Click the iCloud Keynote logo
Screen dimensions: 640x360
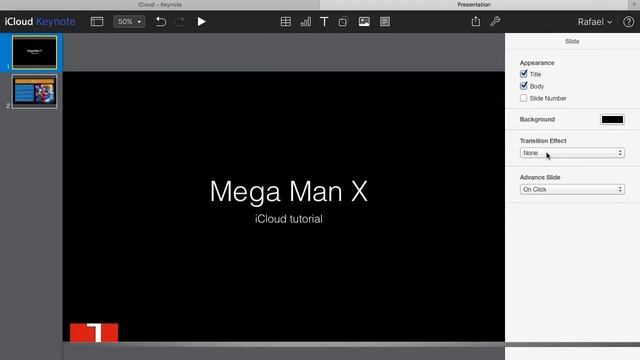tap(40, 22)
